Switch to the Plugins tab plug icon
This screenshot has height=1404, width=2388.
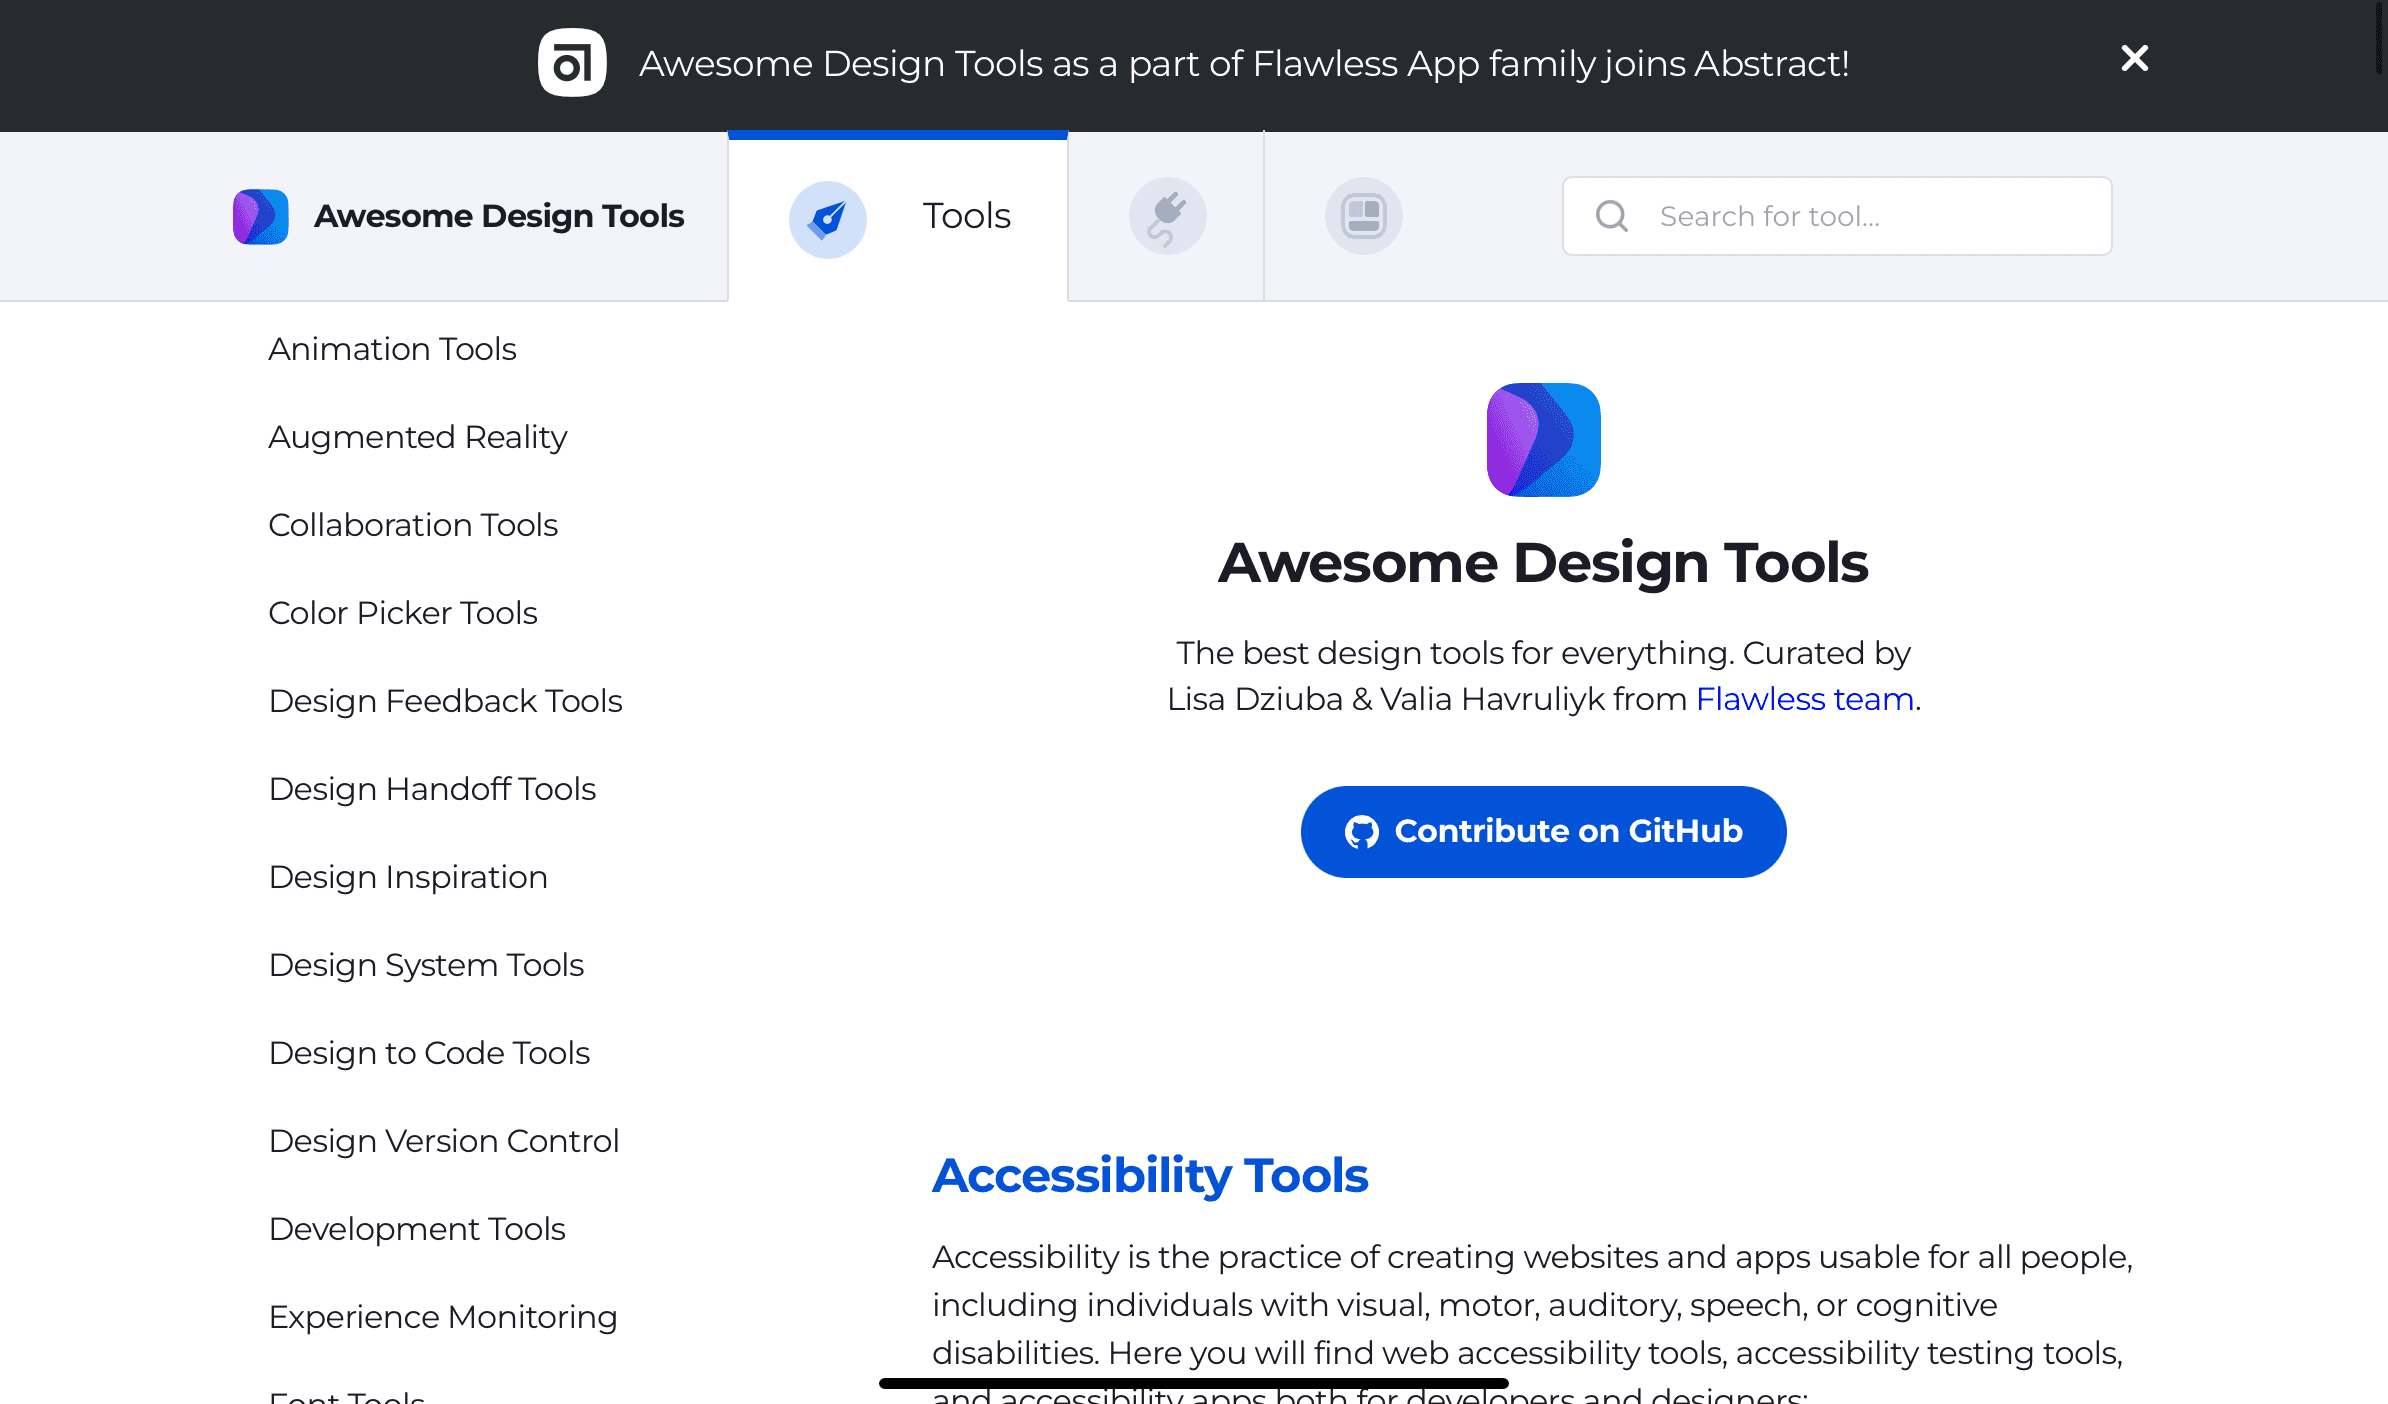tap(1167, 216)
